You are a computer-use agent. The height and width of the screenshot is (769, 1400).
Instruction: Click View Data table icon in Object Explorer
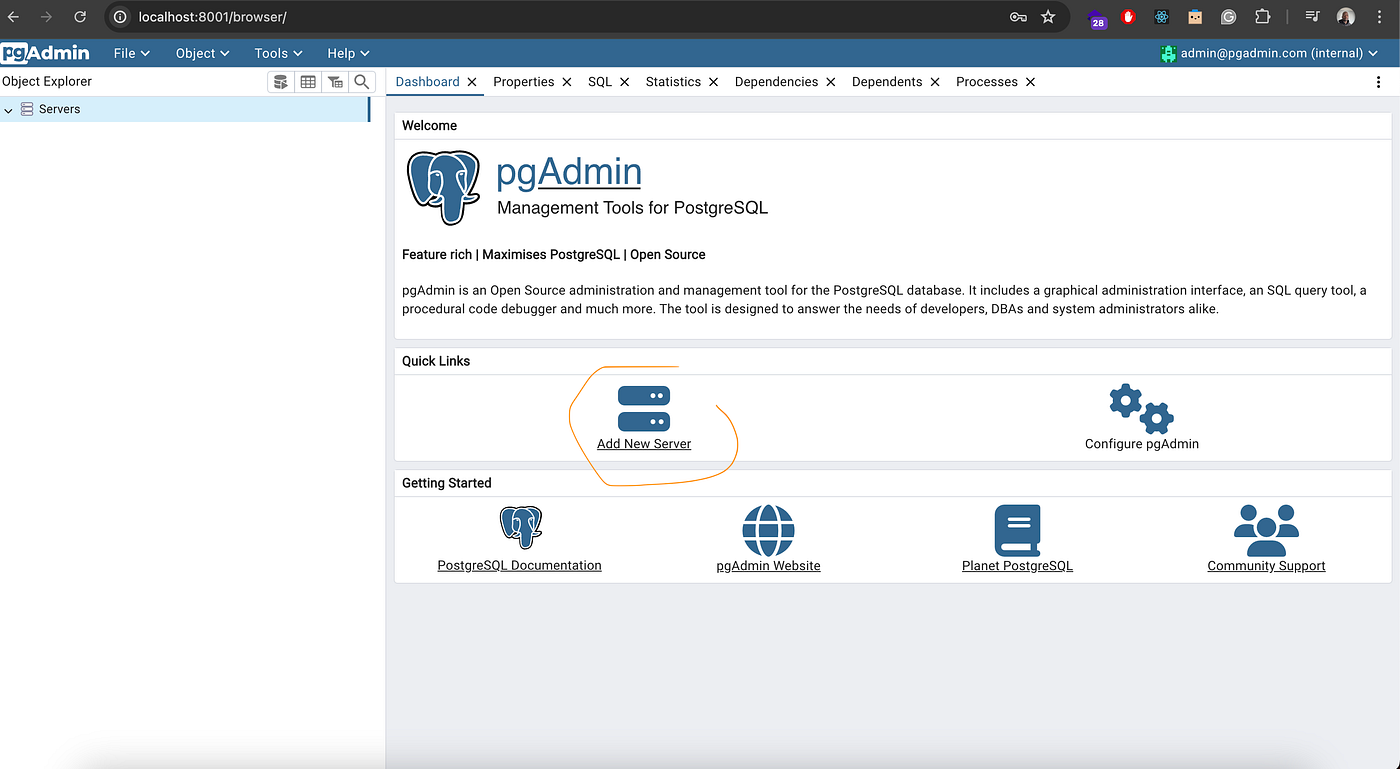coord(308,82)
